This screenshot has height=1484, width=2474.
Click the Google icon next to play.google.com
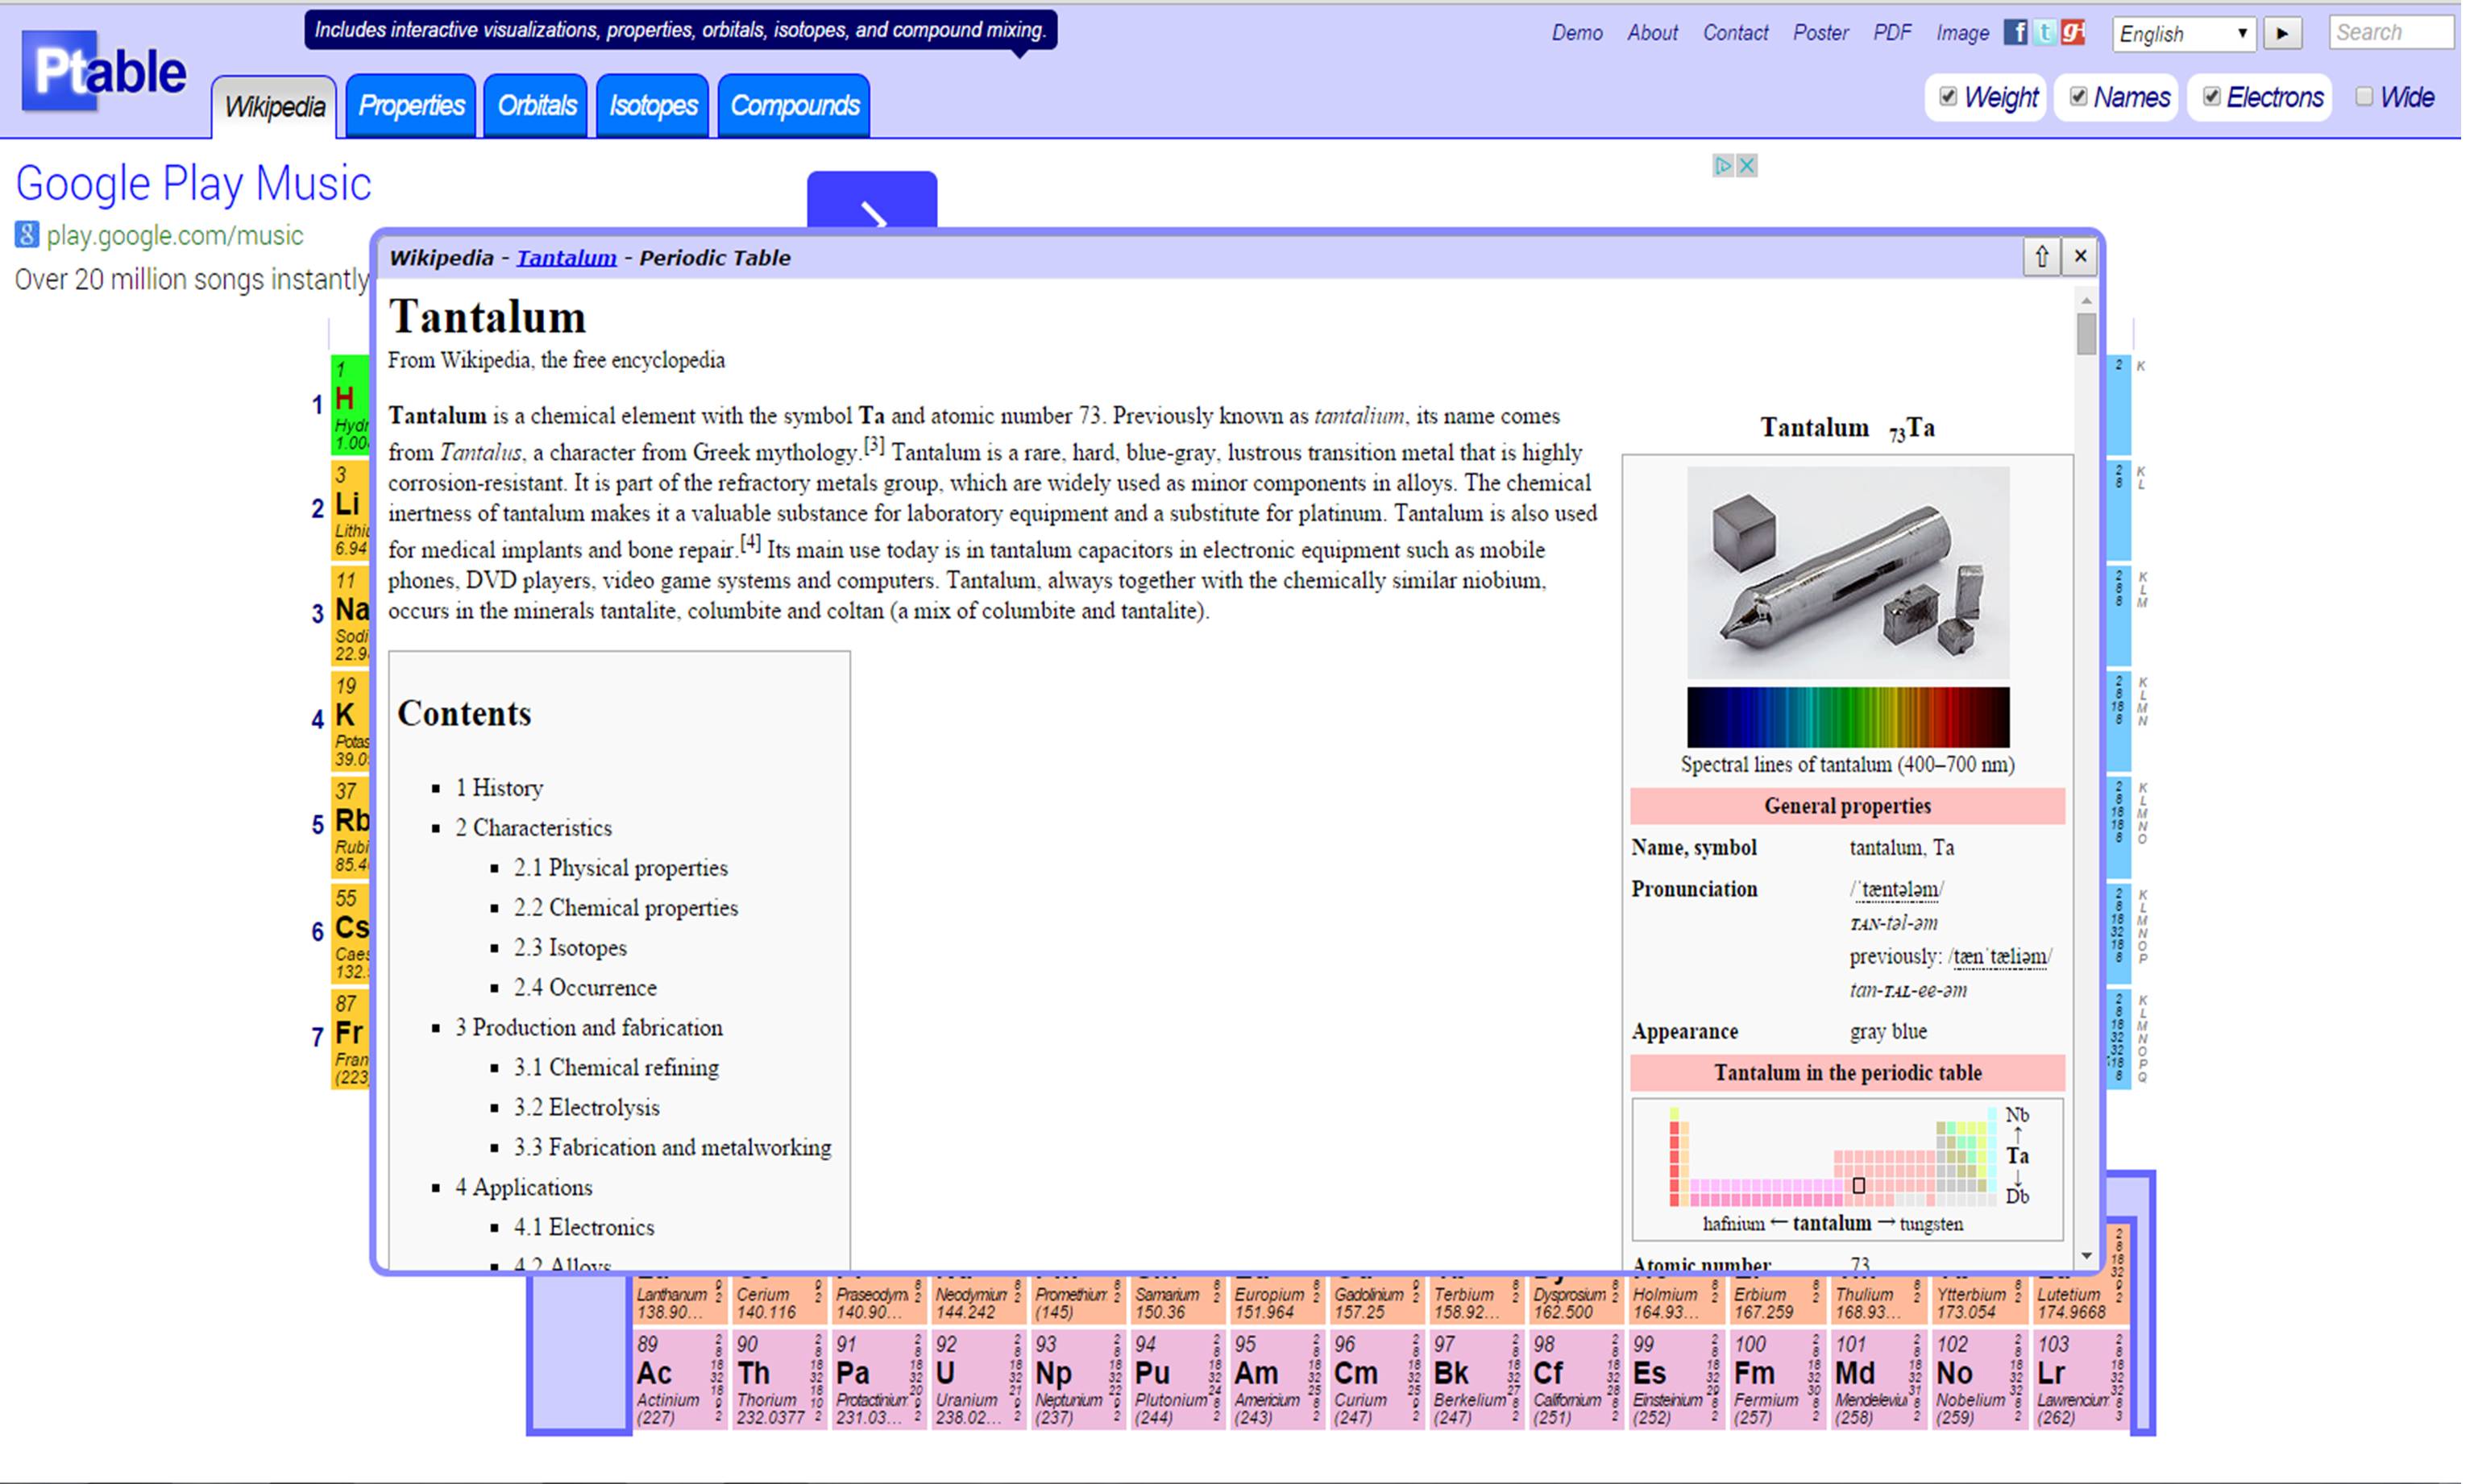tap(27, 235)
